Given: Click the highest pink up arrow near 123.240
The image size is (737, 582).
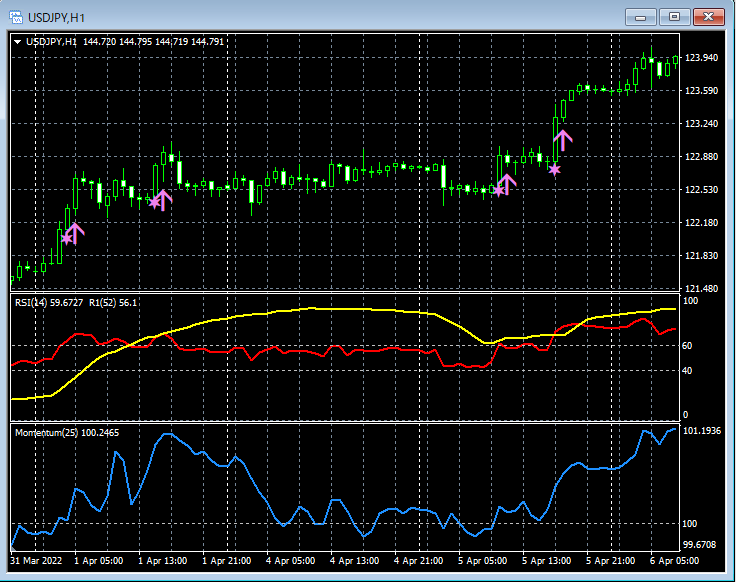Looking at the screenshot, I should [x=563, y=140].
